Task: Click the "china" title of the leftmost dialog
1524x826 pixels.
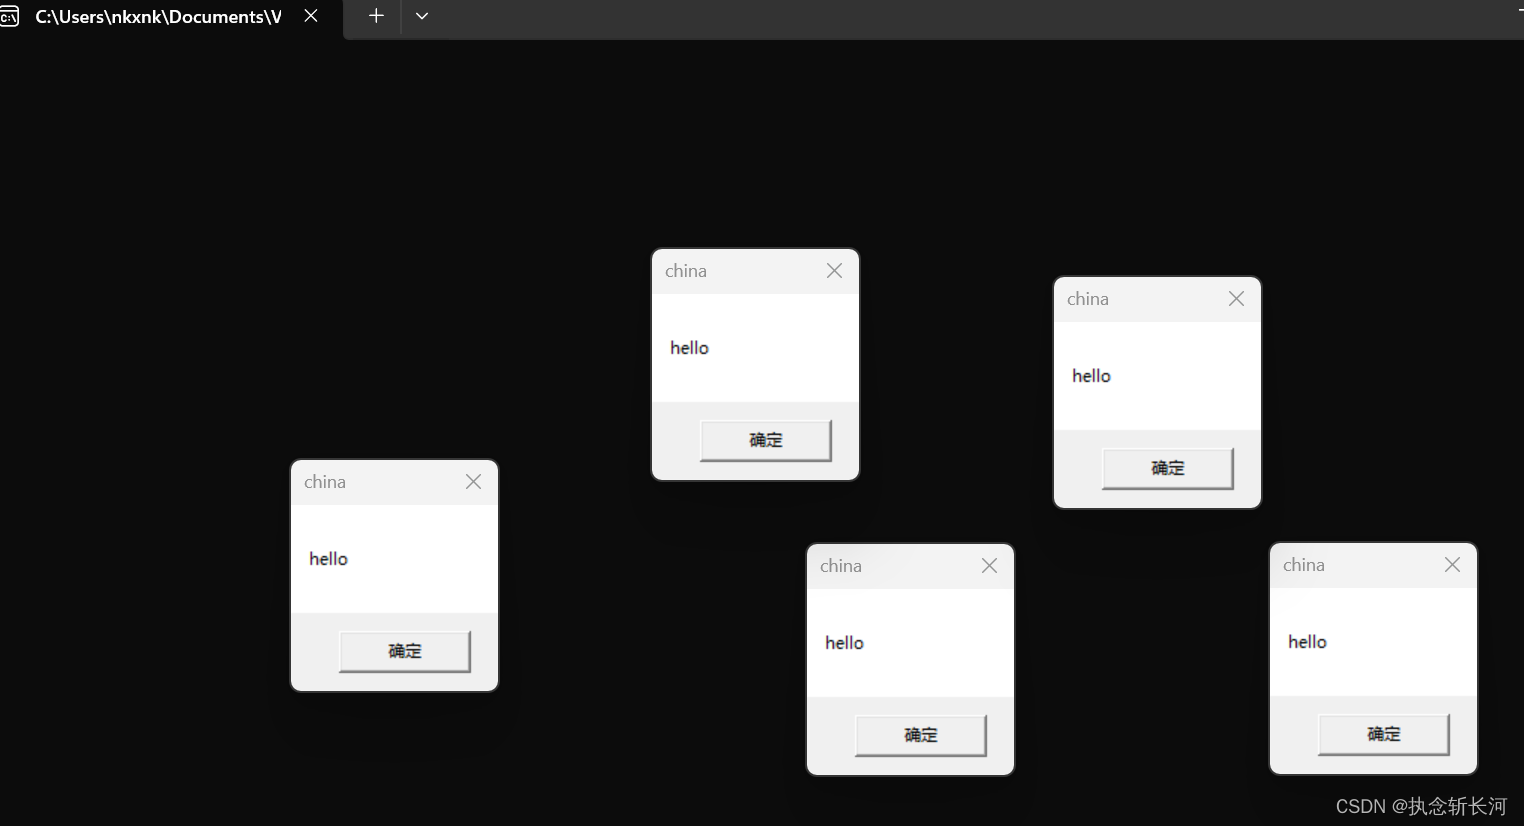Action: point(325,482)
